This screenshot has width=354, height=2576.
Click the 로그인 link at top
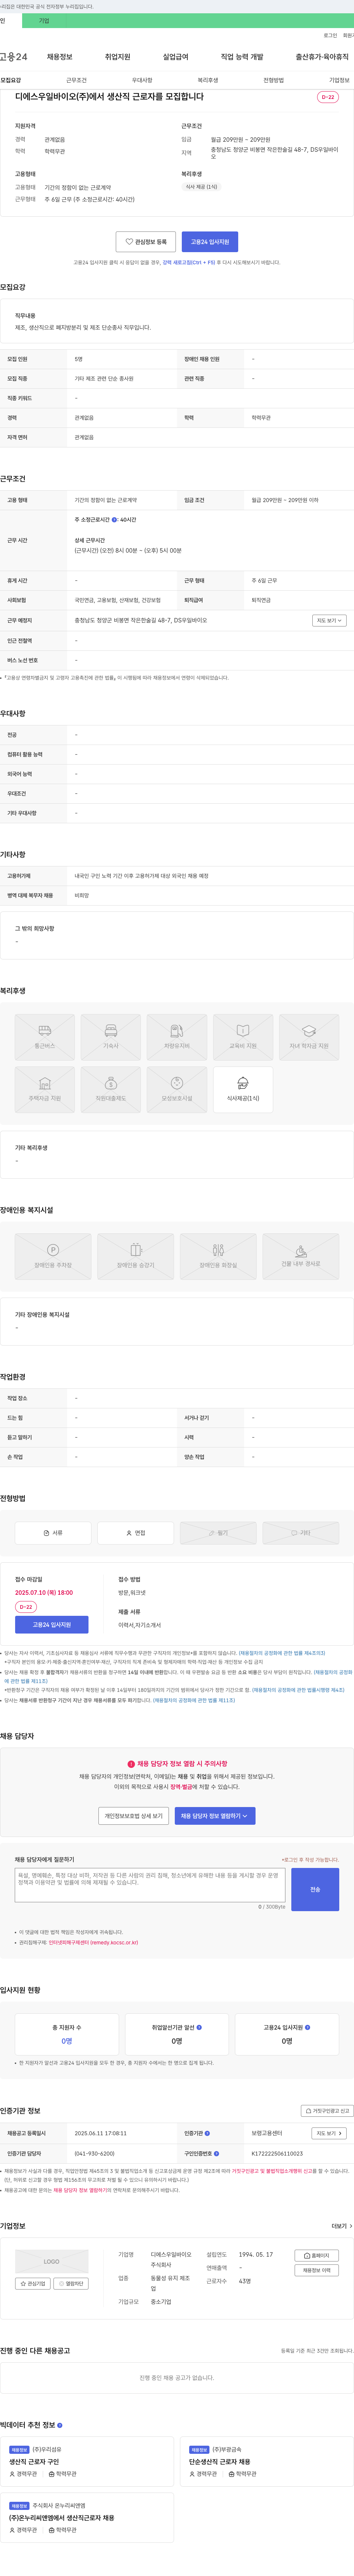[x=330, y=35]
